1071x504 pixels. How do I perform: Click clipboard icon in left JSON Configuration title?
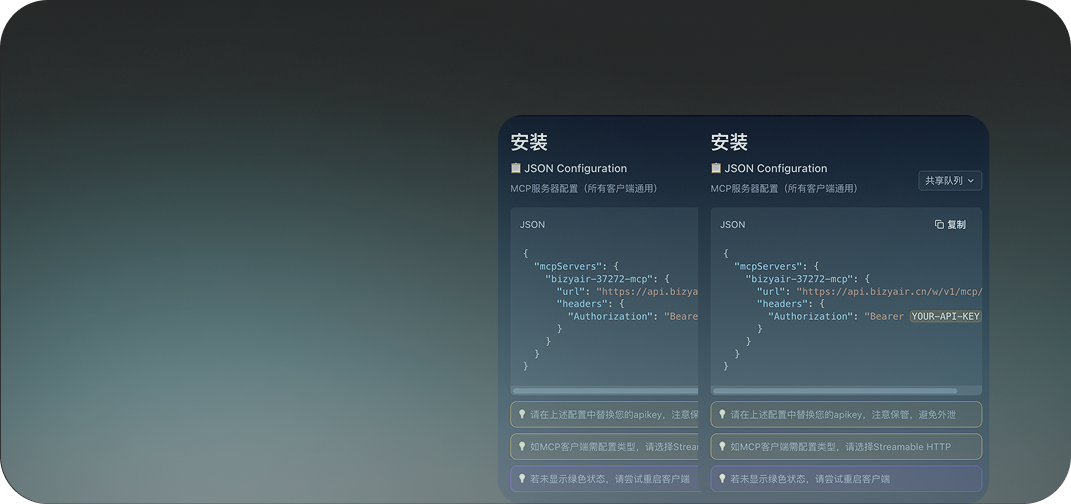point(516,168)
